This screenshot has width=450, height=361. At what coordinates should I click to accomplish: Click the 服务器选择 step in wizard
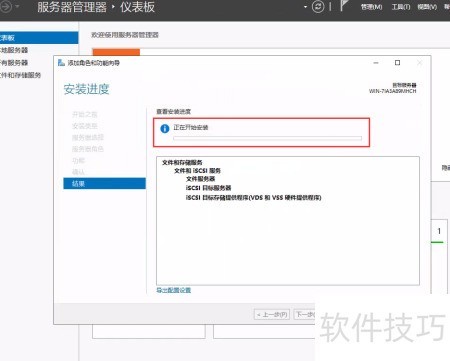pos(88,137)
